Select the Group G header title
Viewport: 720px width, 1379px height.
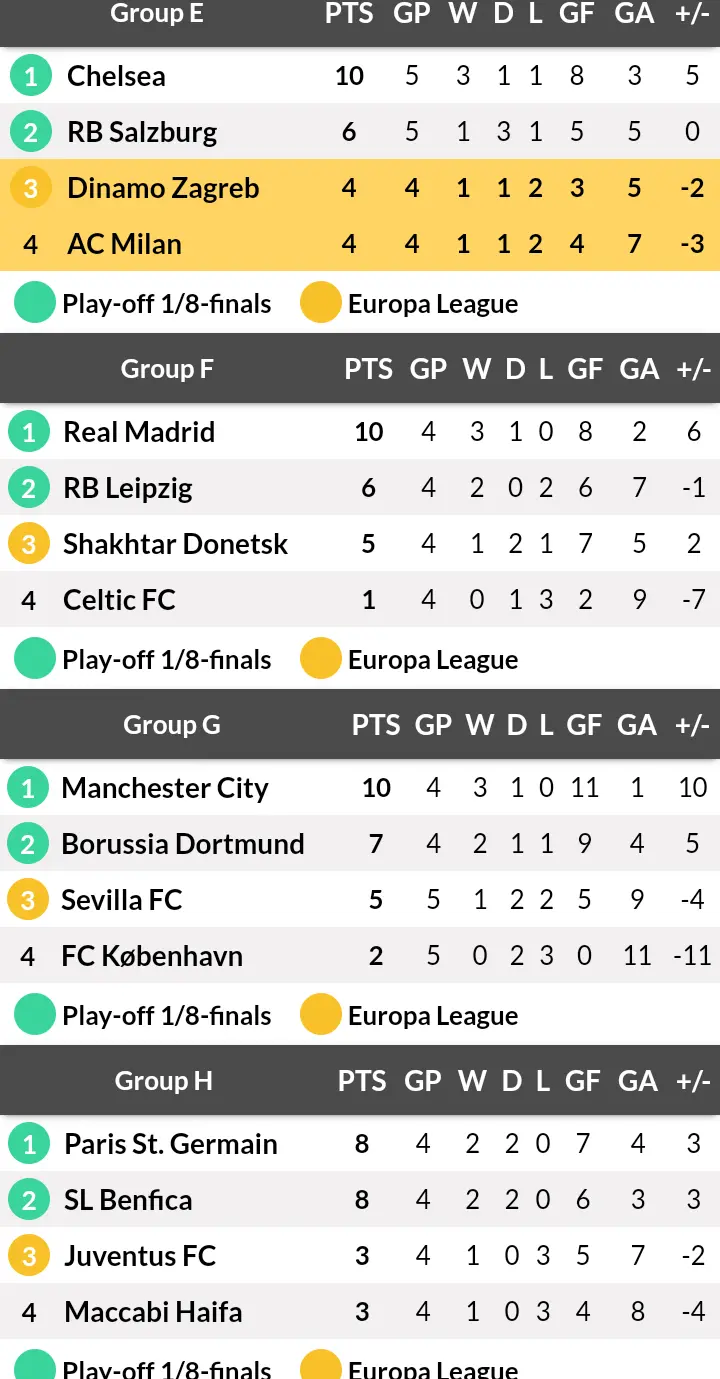(172, 725)
